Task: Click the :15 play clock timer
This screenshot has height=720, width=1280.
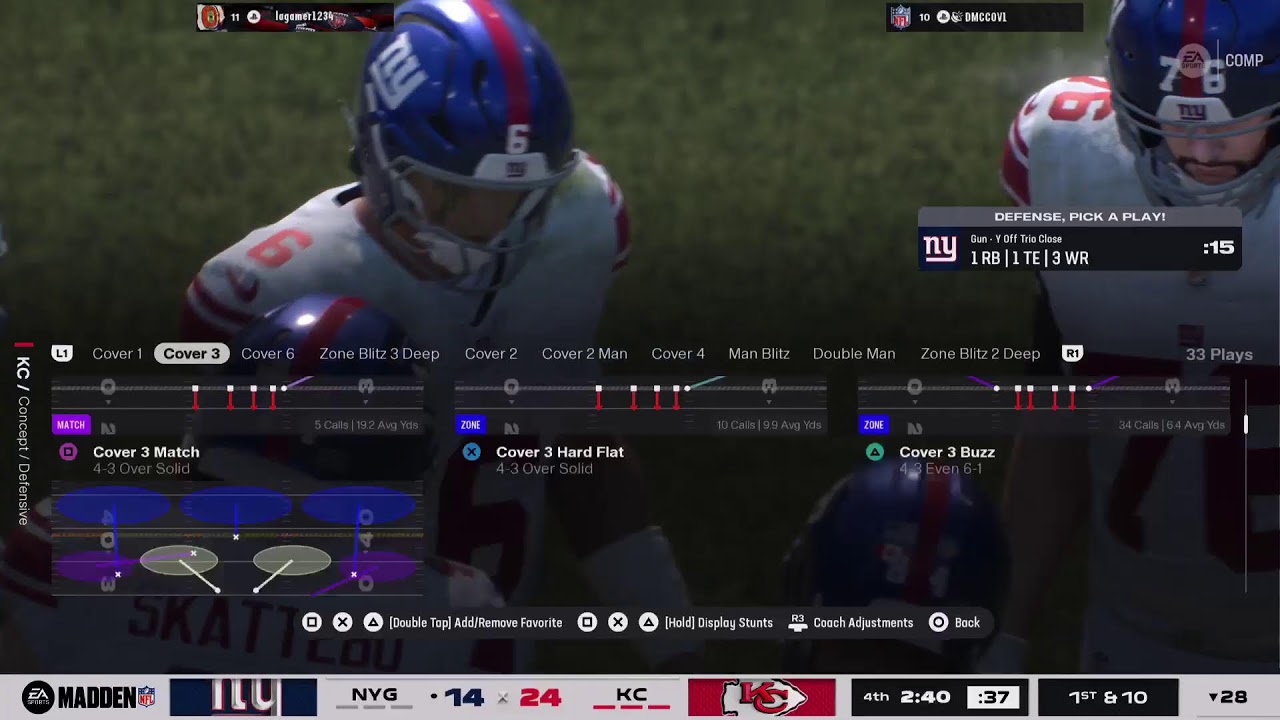Action: (x=1218, y=248)
